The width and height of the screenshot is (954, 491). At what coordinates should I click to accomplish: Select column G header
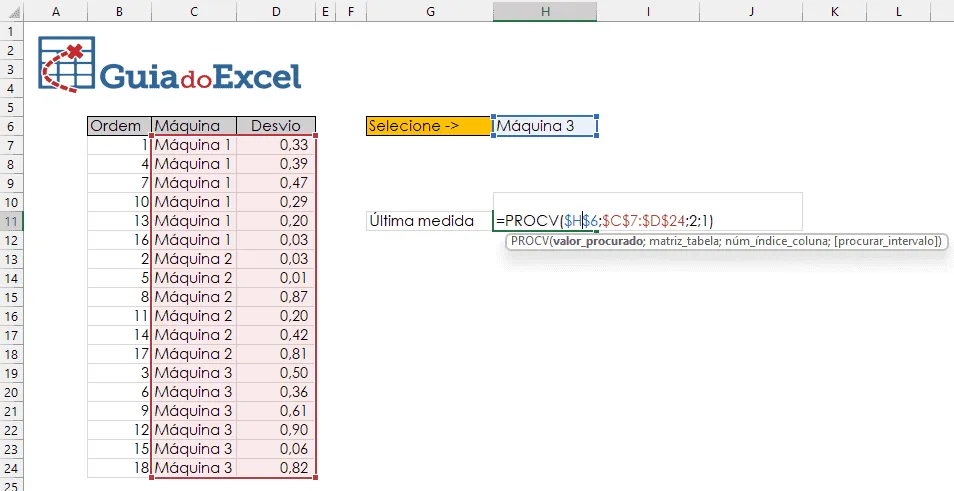[430, 11]
